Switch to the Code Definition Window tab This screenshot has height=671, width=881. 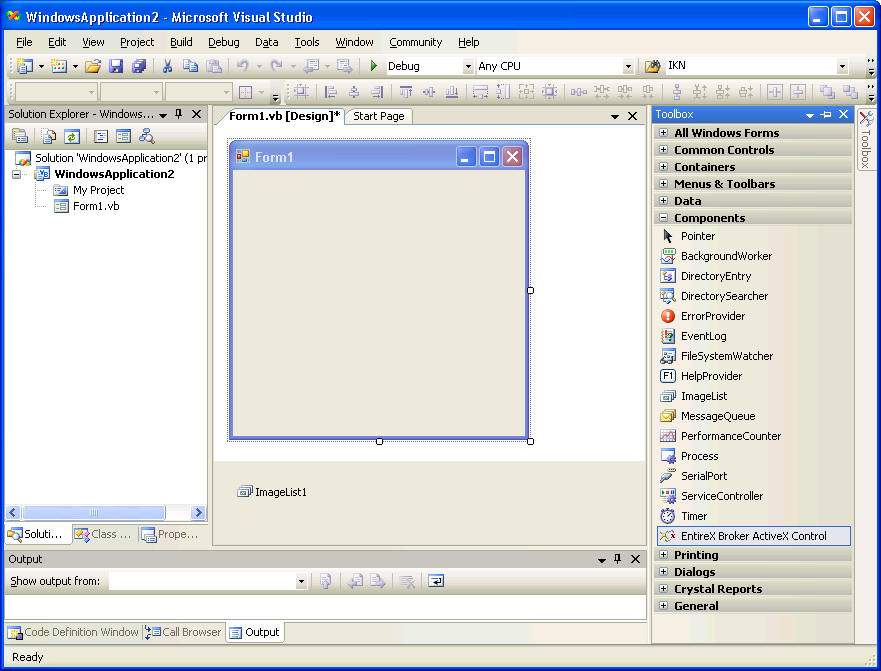pyautogui.click(x=73, y=632)
